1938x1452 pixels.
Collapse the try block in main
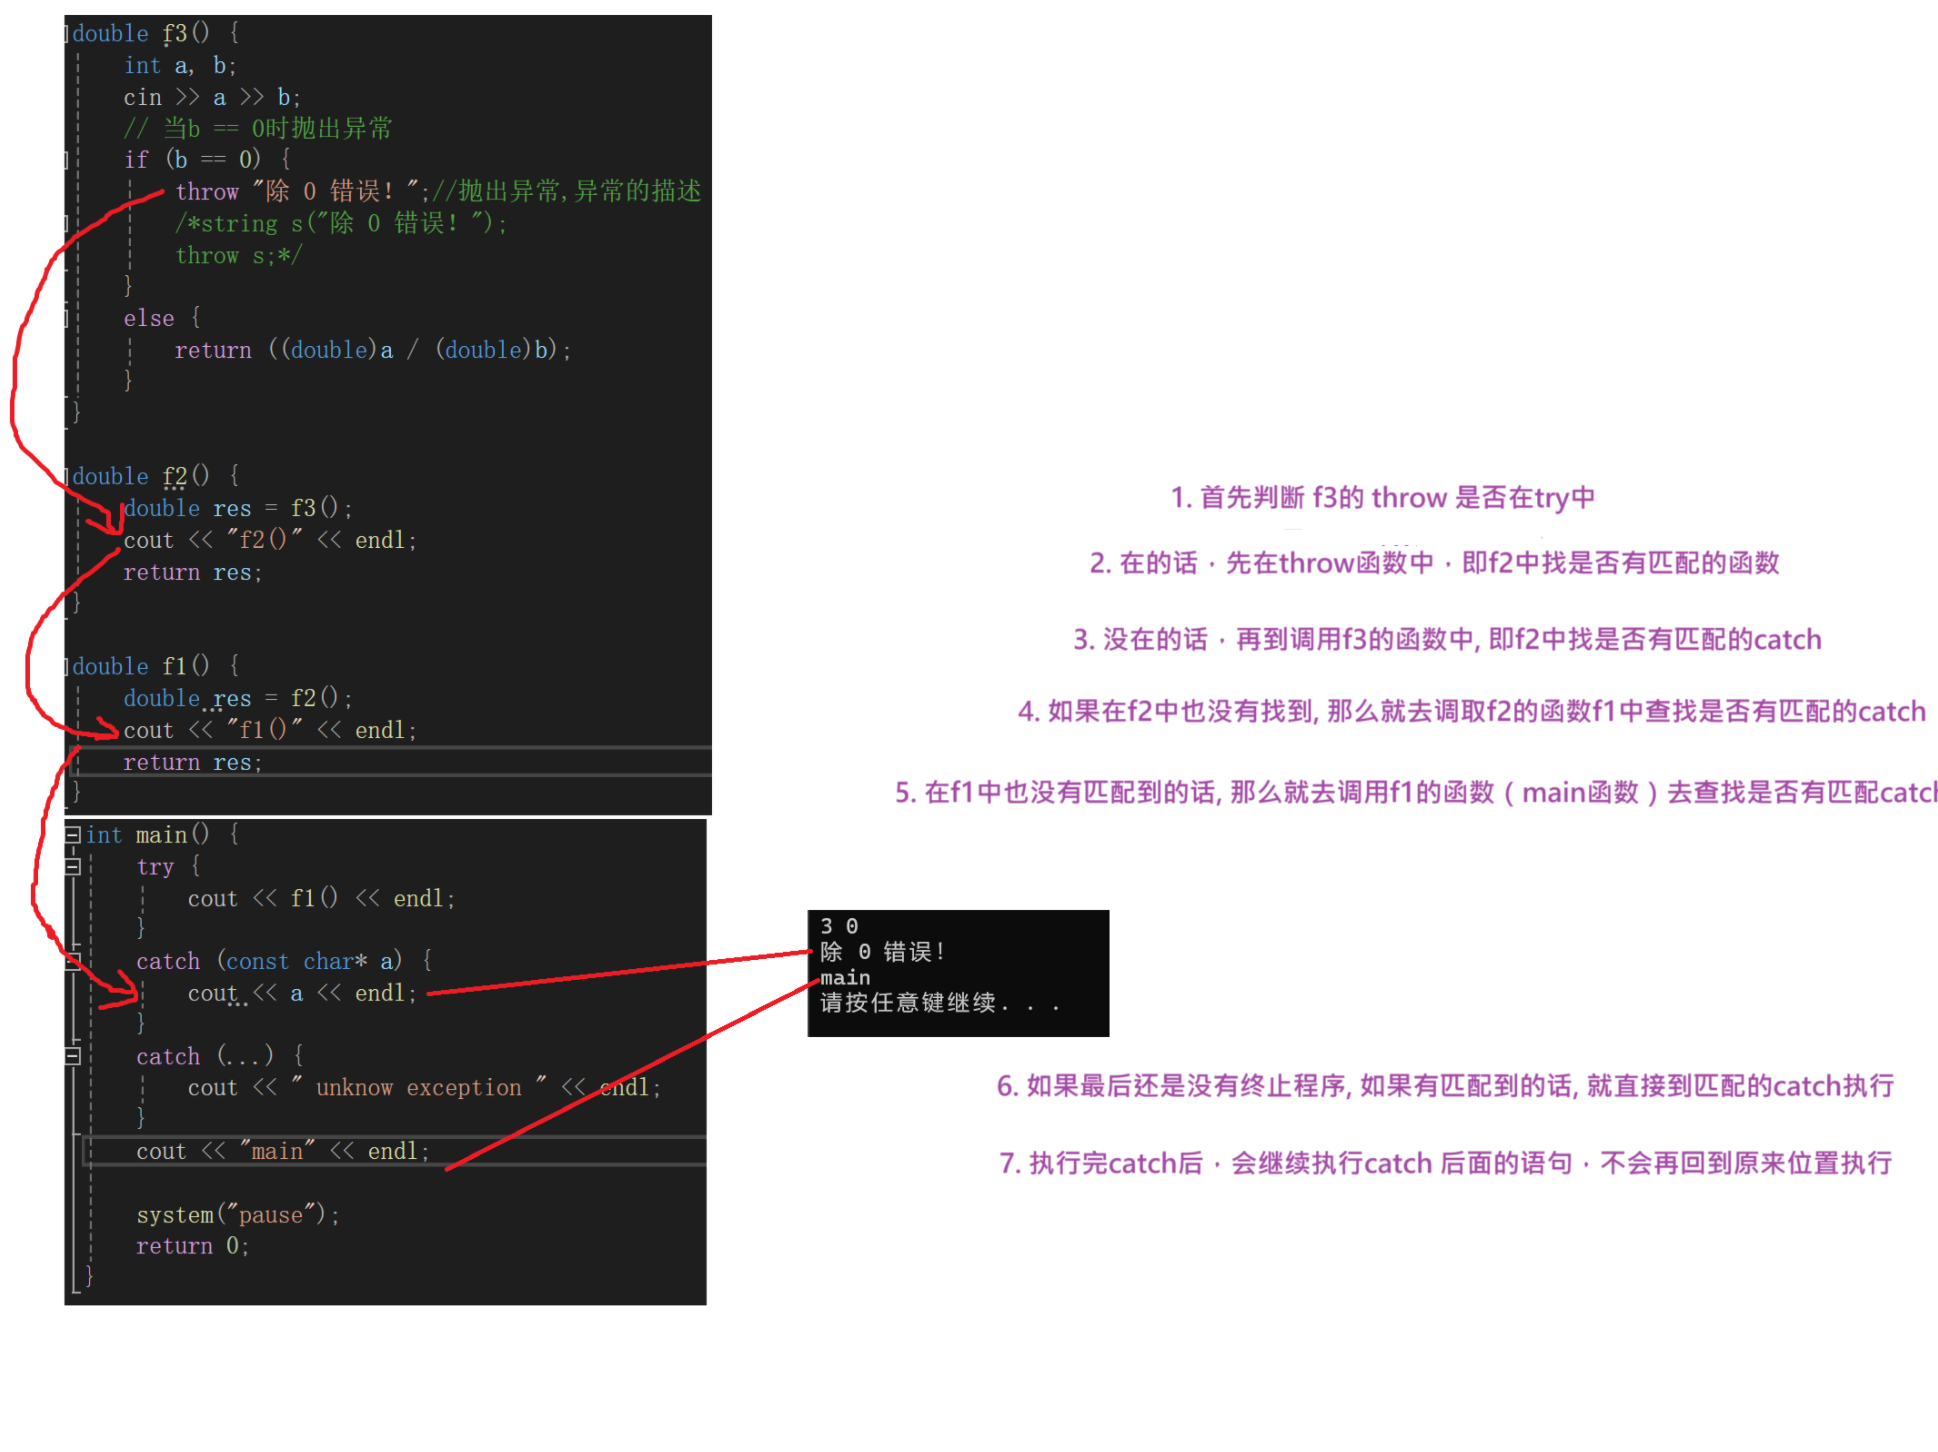tap(73, 866)
